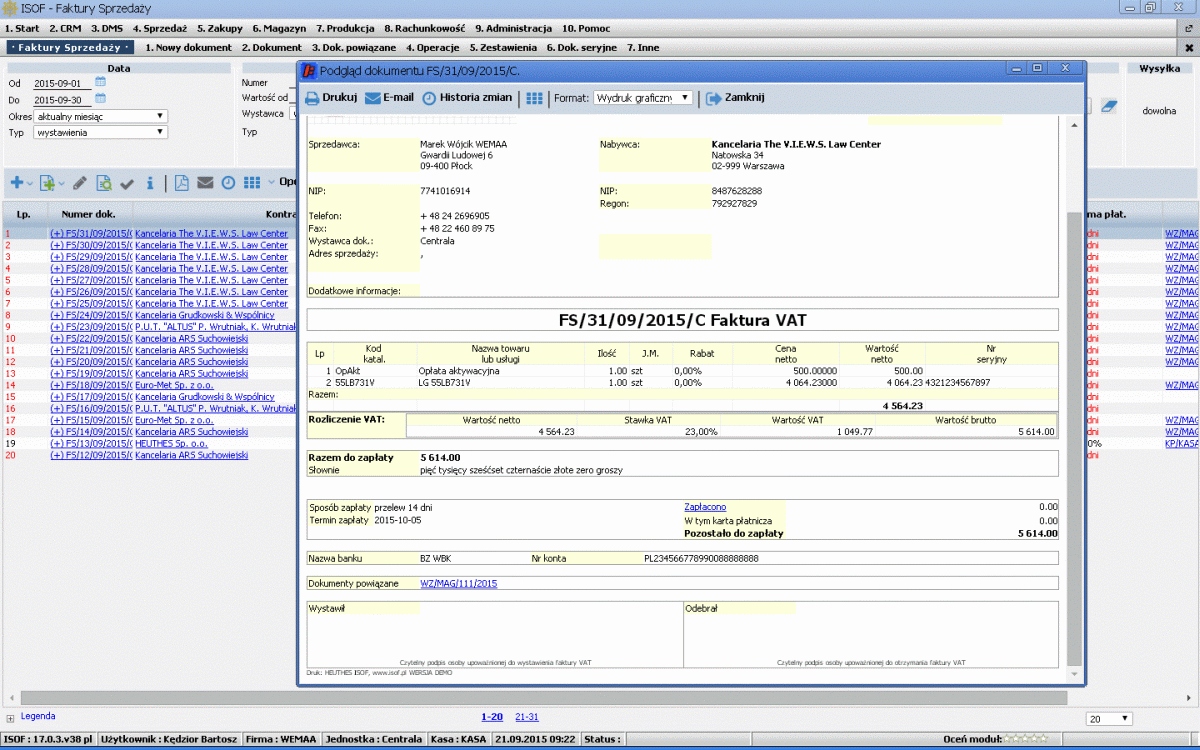Click the blue plus add icon
The width and height of the screenshot is (1200, 750).
coord(16,183)
